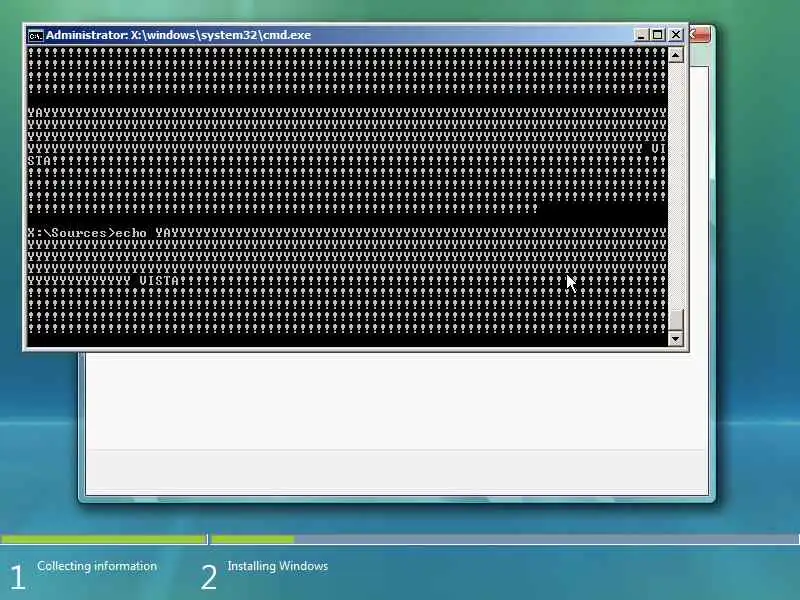The width and height of the screenshot is (800, 600).
Task: Click the X:\Sources>echo prompt line
Action: coord(347,233)
